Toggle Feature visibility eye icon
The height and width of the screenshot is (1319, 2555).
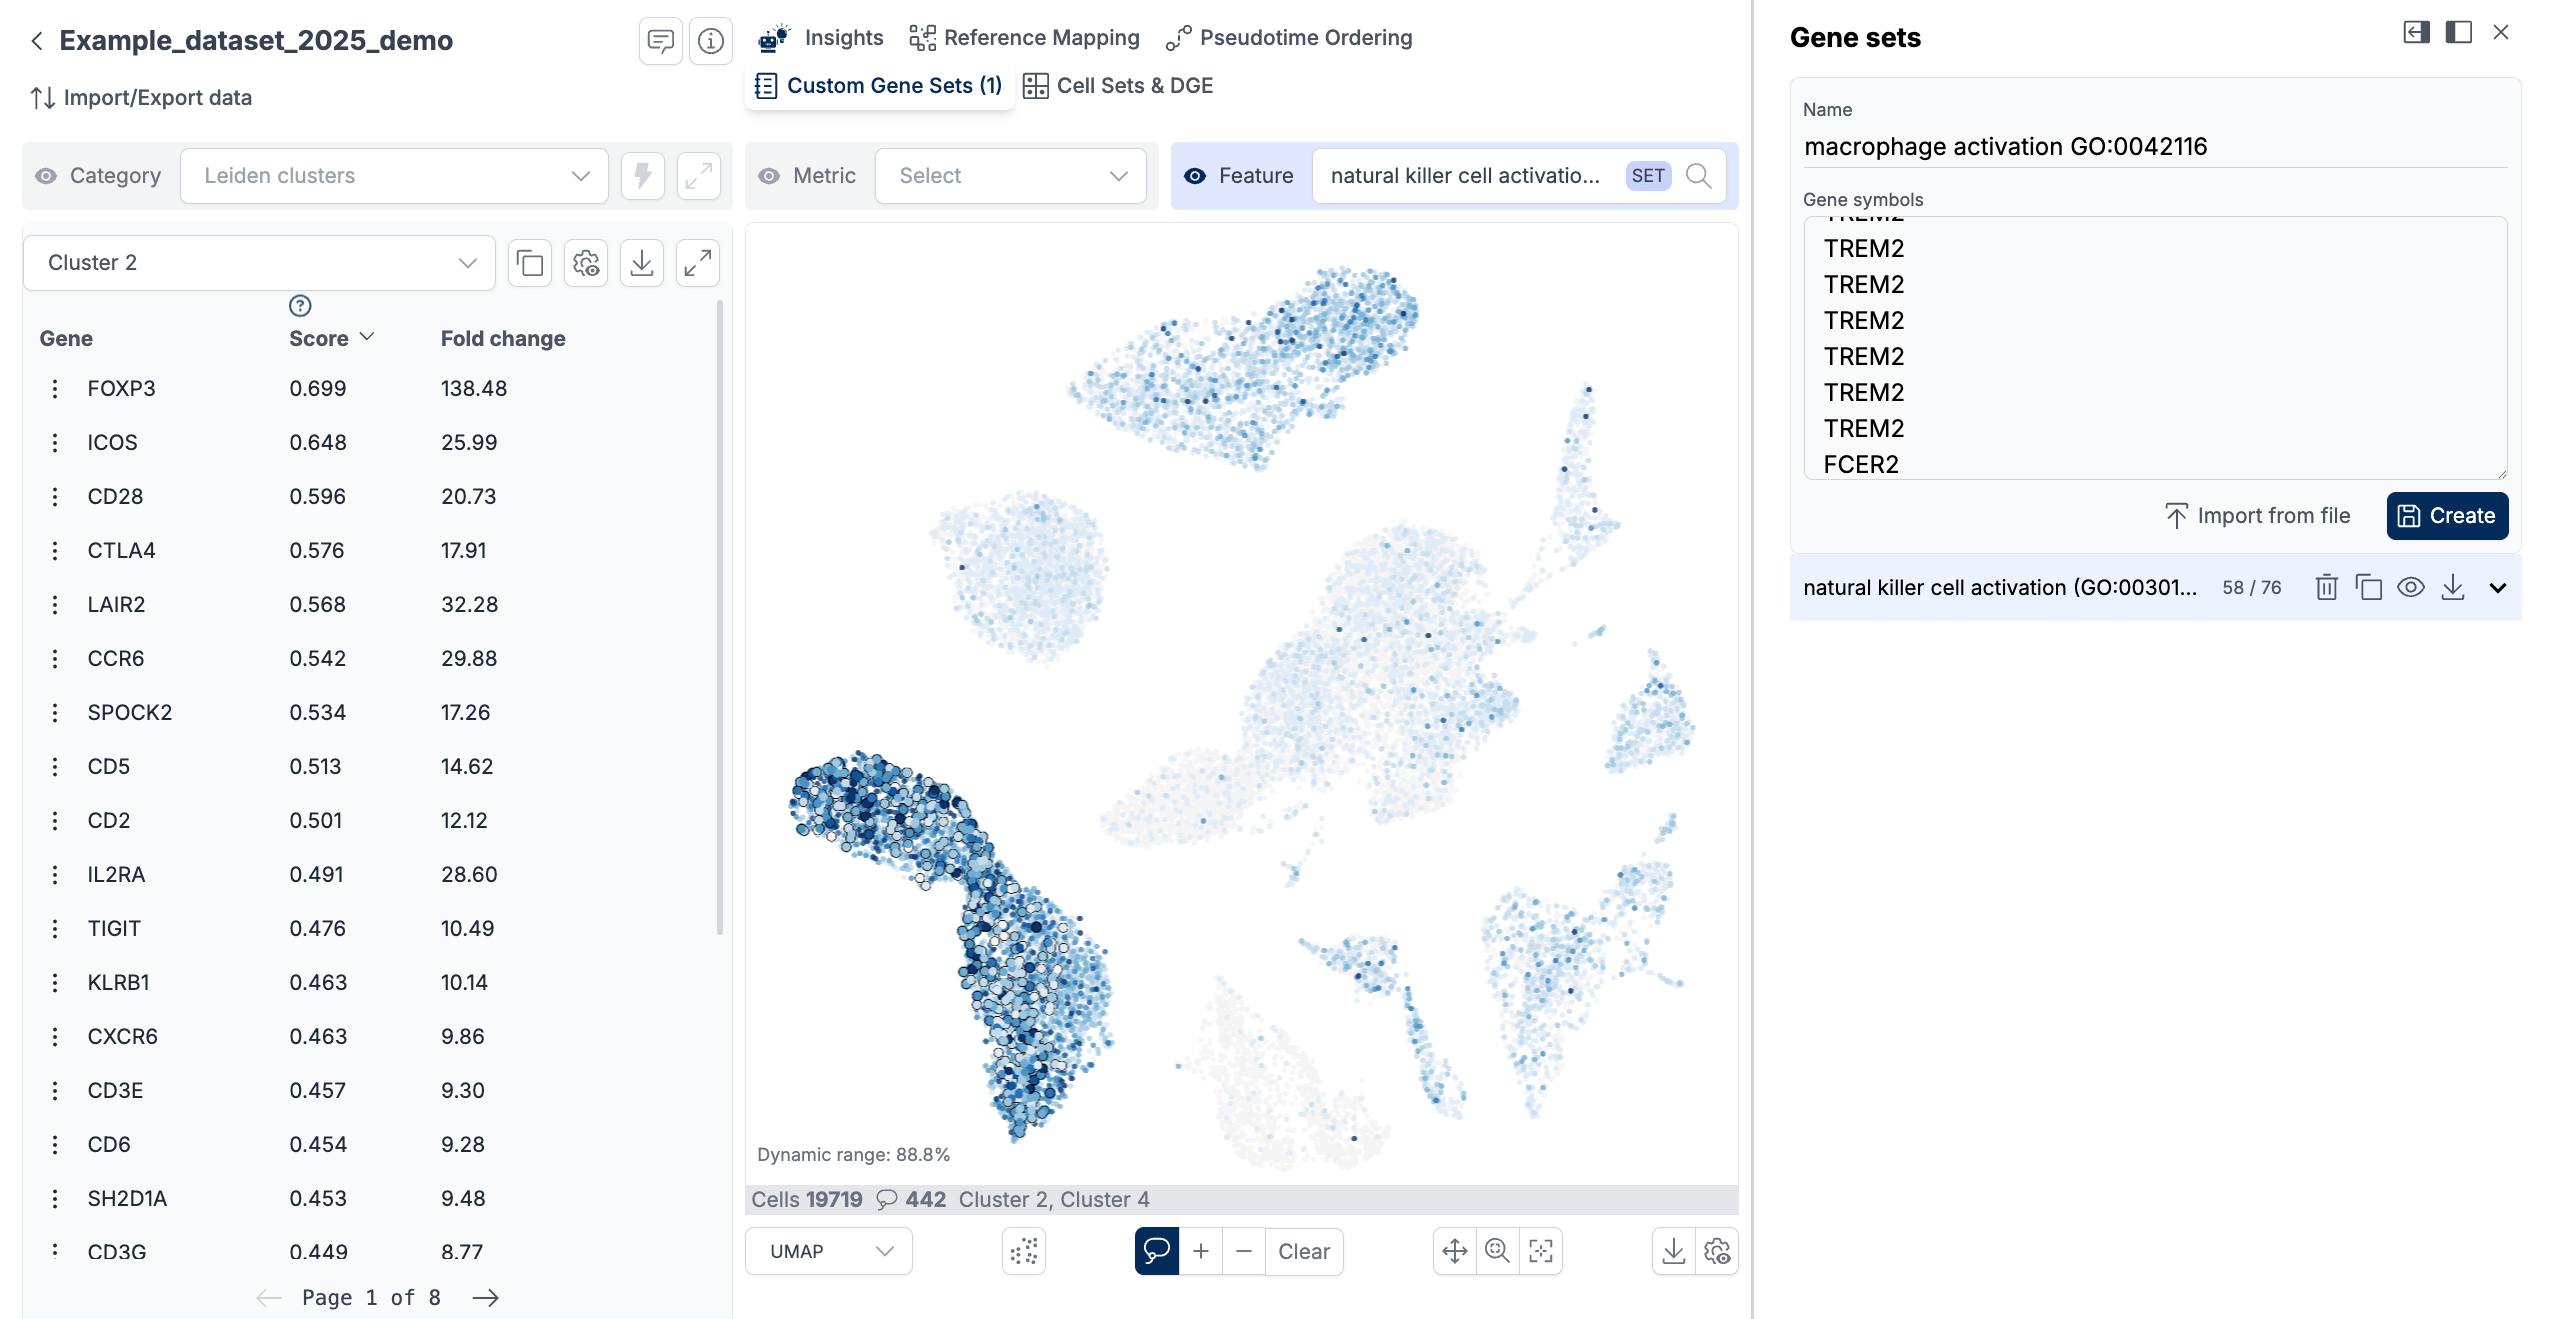point(1195,176)
